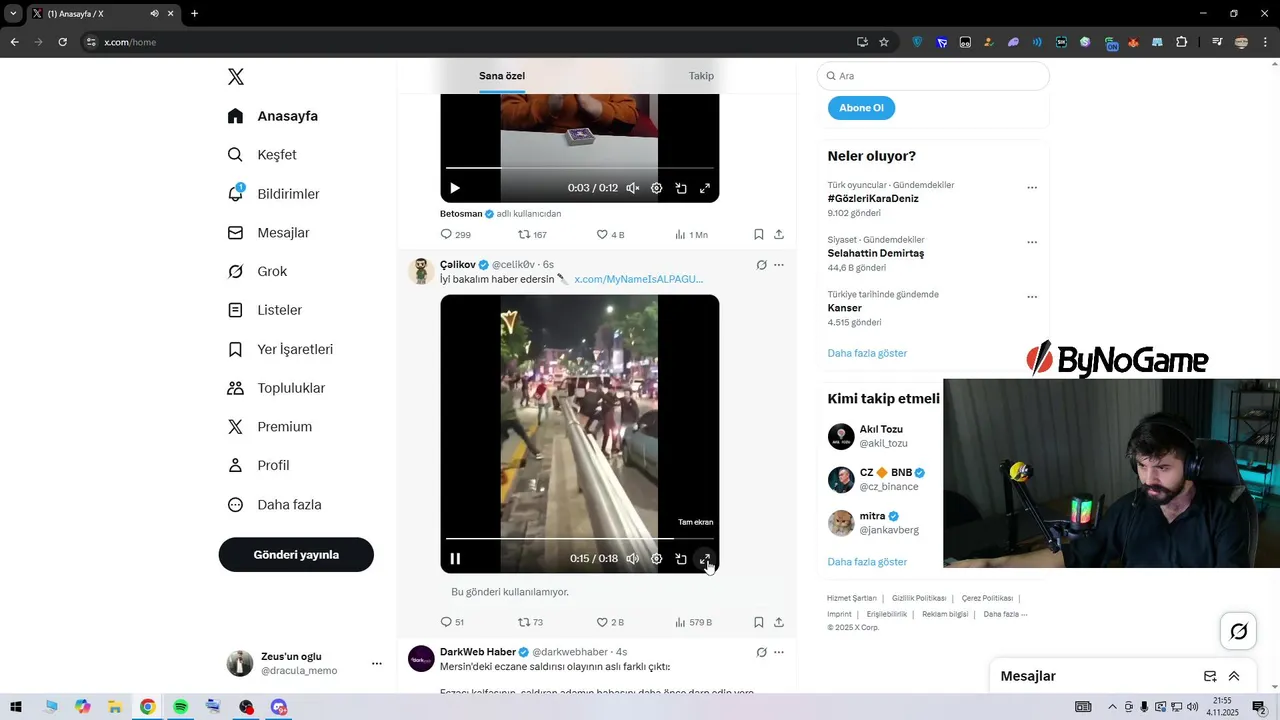Open Profil page
This screenshot has width=1280, height=720.
tap(258, 466)
